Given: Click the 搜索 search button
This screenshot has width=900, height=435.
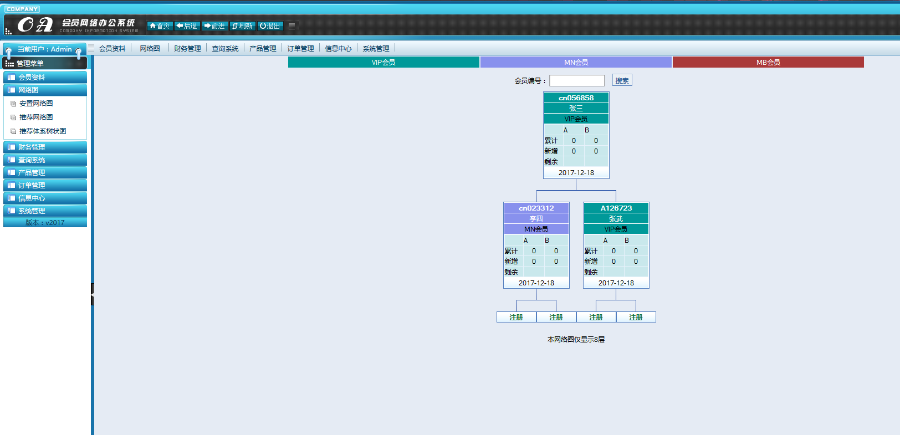Looking at the screenshot, I should point(622,81).
